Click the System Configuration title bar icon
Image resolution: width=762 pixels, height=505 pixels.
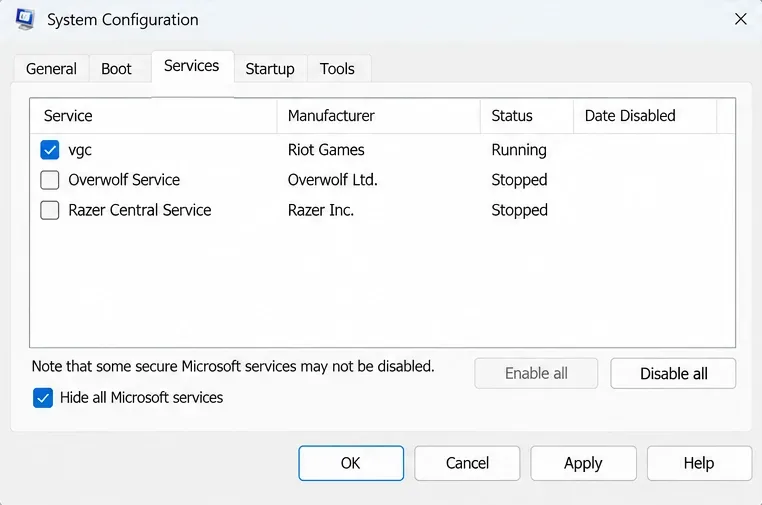click(24, 19)
